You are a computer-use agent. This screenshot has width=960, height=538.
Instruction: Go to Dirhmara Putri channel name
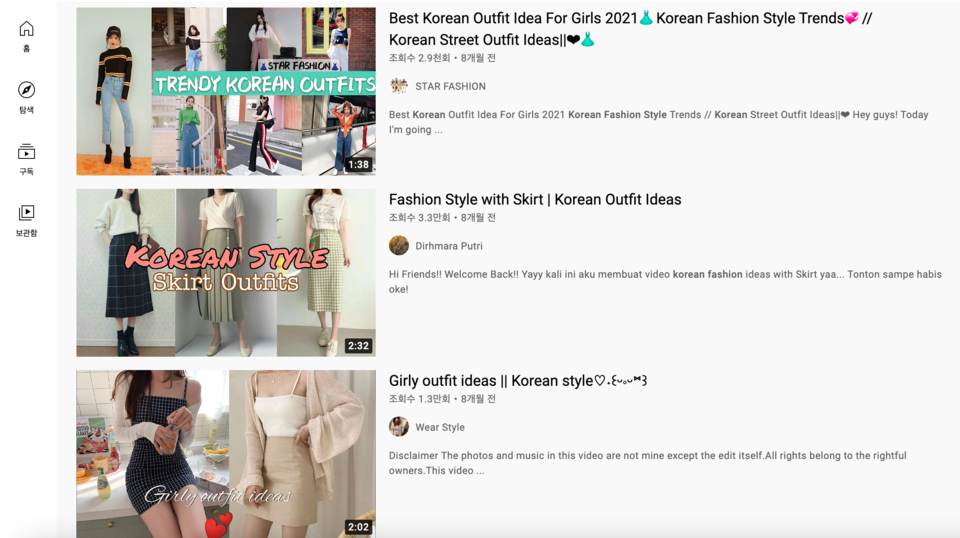[449, 246]
